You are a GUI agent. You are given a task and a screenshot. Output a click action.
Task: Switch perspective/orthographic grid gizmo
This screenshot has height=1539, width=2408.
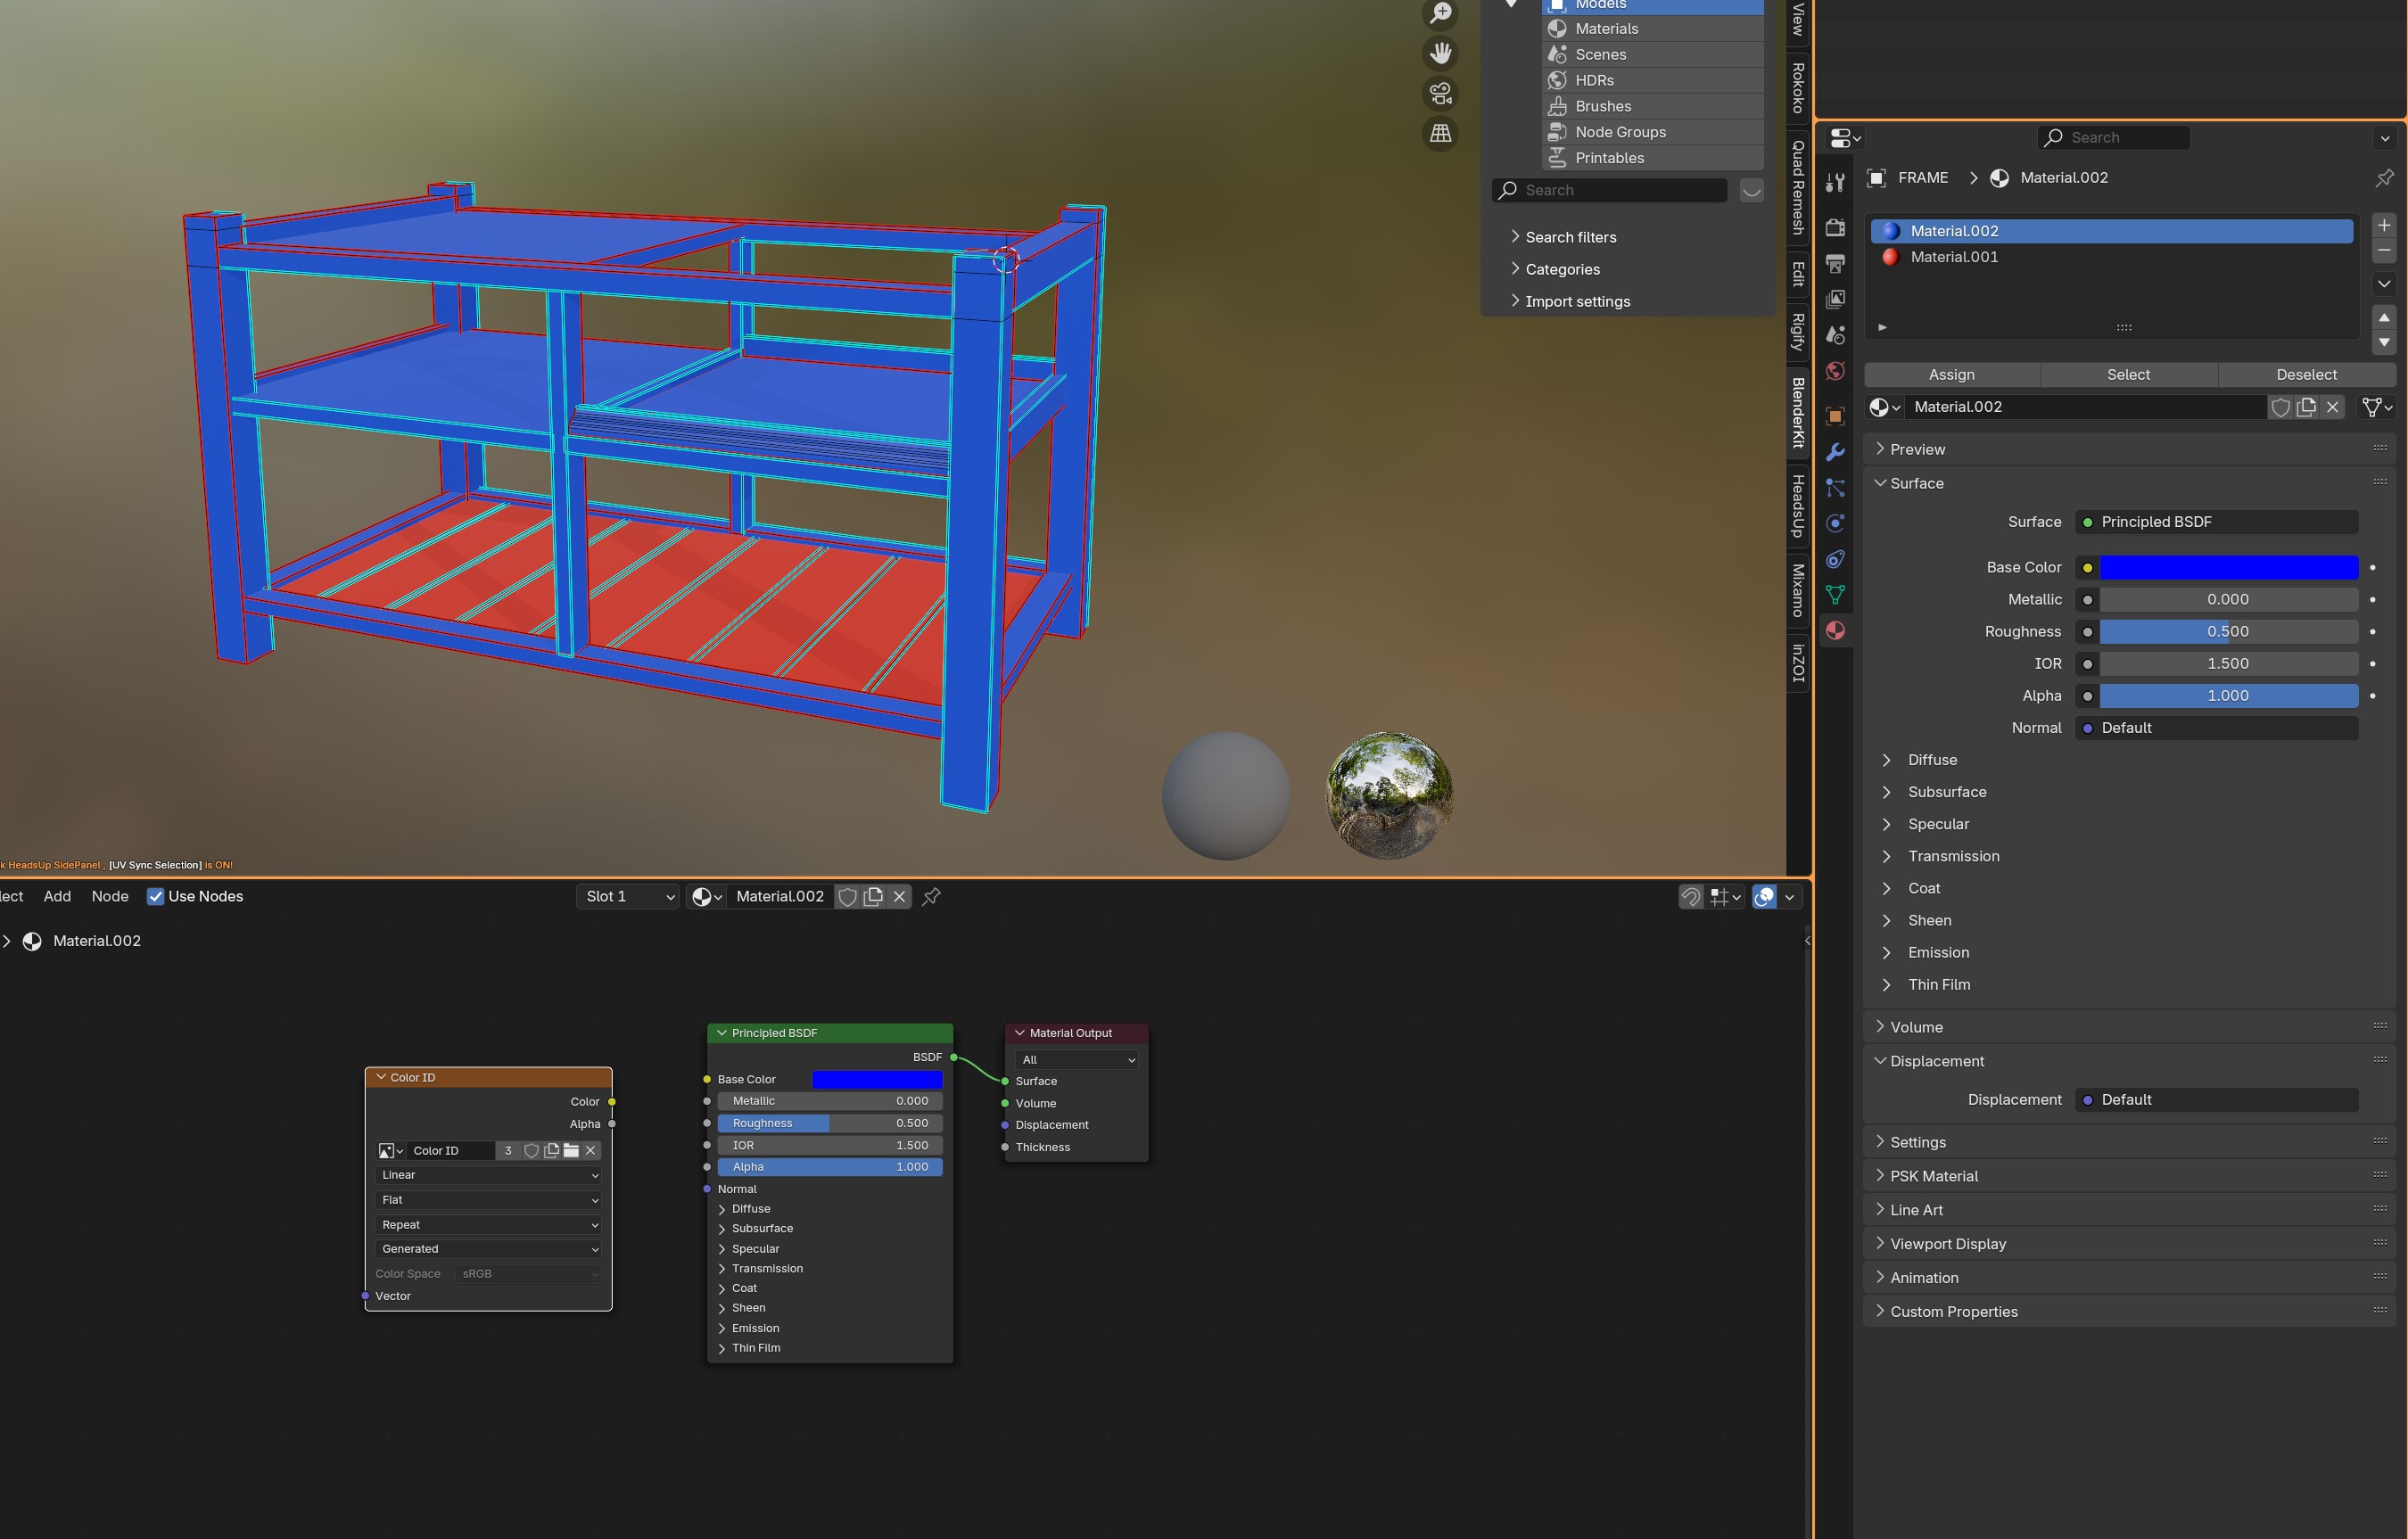point(1440,133)
